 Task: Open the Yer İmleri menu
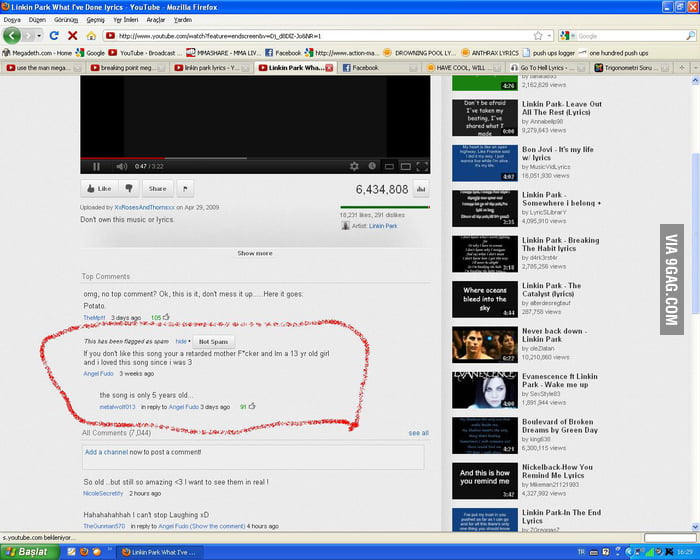[x=126, y=19]
